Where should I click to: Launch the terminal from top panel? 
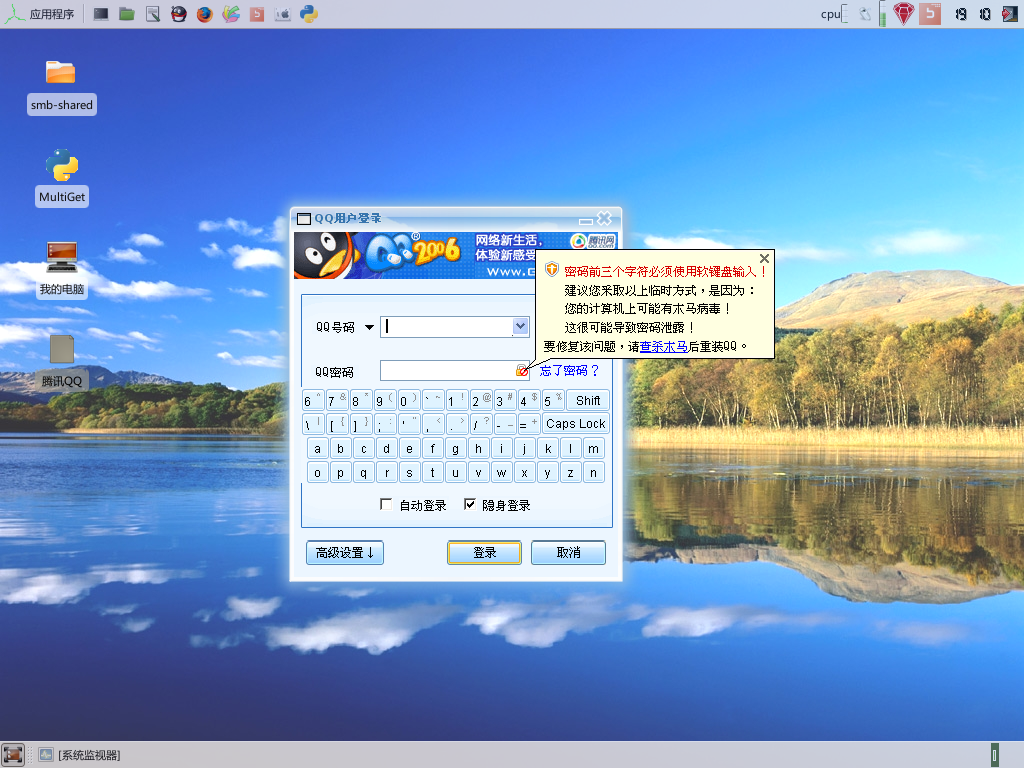point(101,14)
